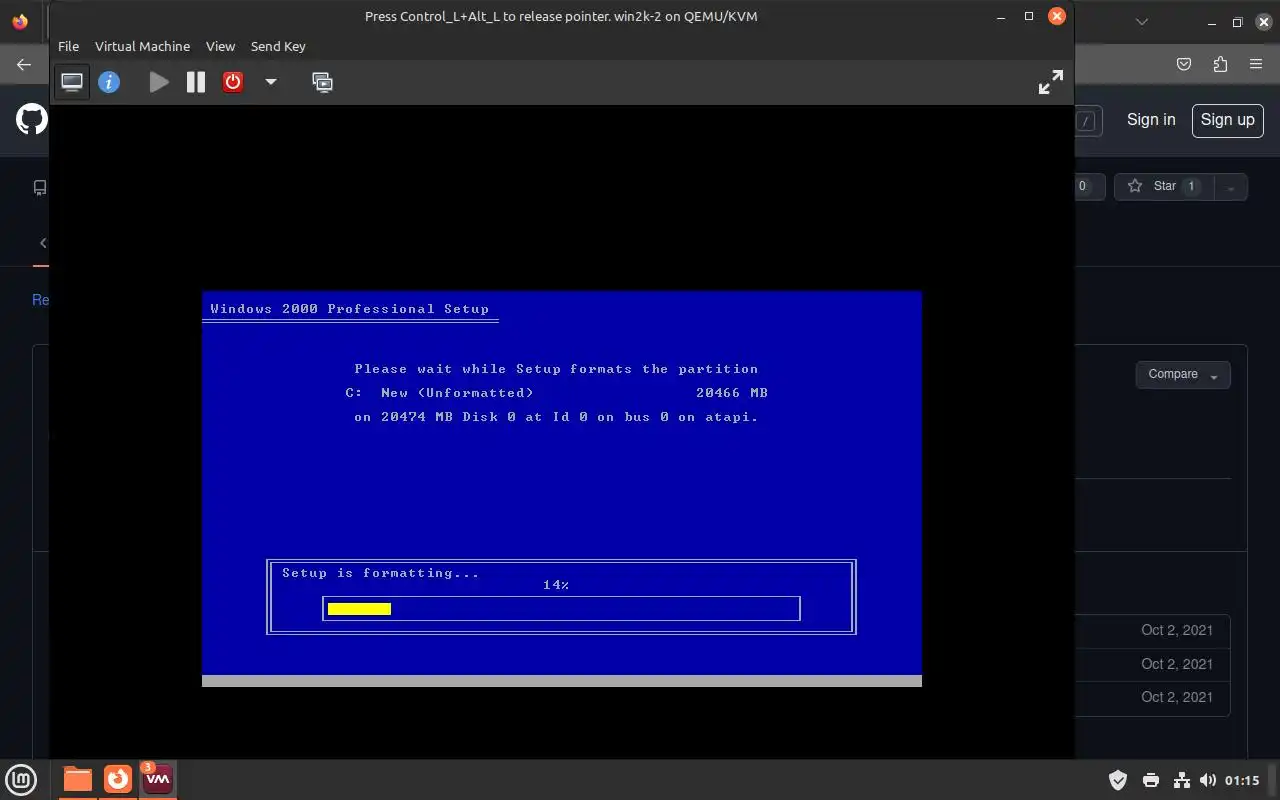Open Firefox extensions puzzle icon

[1220, 65]
